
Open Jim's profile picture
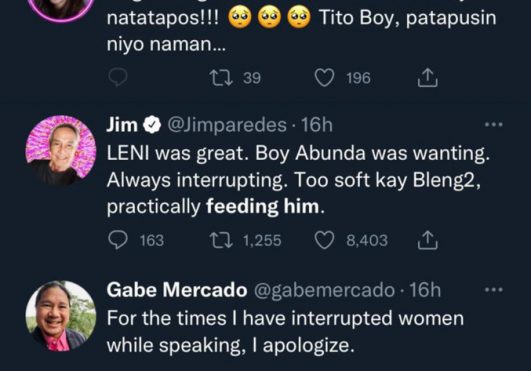click(x=61, y=151)
